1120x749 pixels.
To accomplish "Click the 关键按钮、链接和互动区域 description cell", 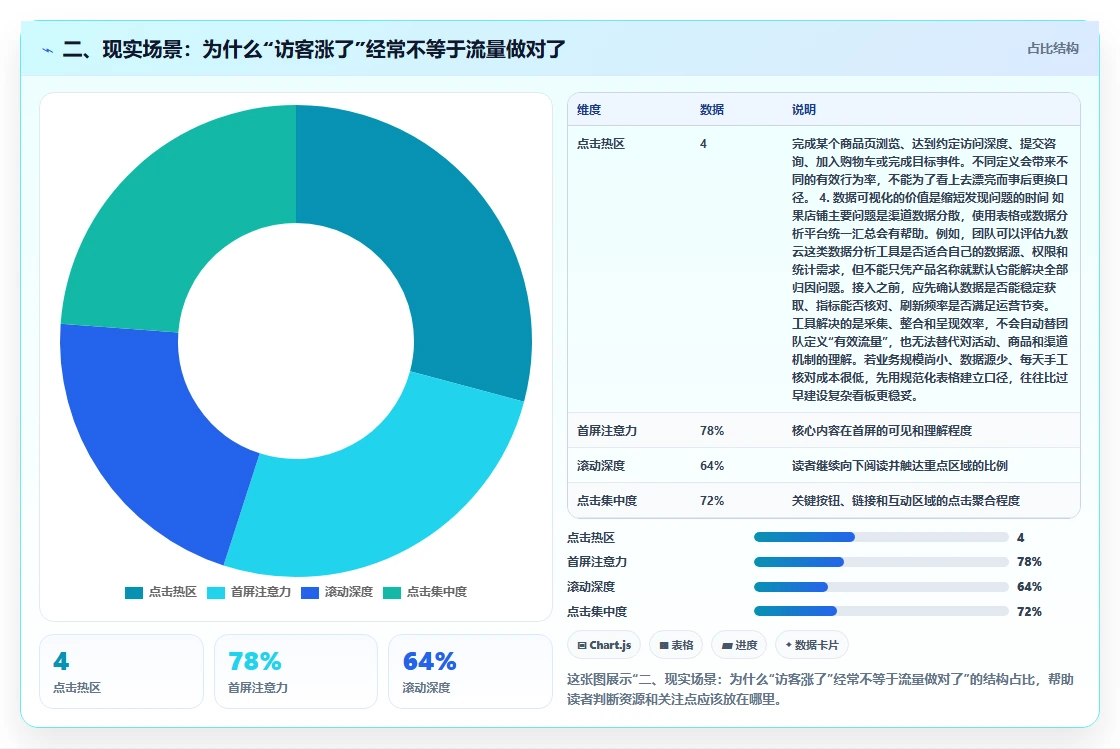I will [906, 501].
